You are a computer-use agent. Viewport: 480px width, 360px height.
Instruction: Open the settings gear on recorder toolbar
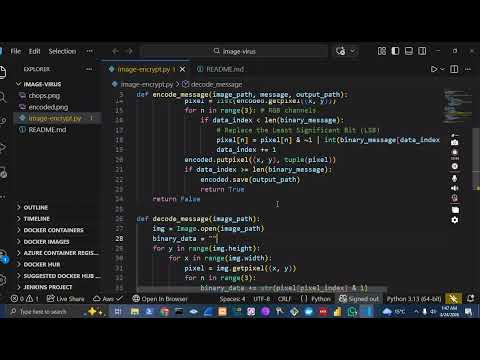tap(455, 220)
